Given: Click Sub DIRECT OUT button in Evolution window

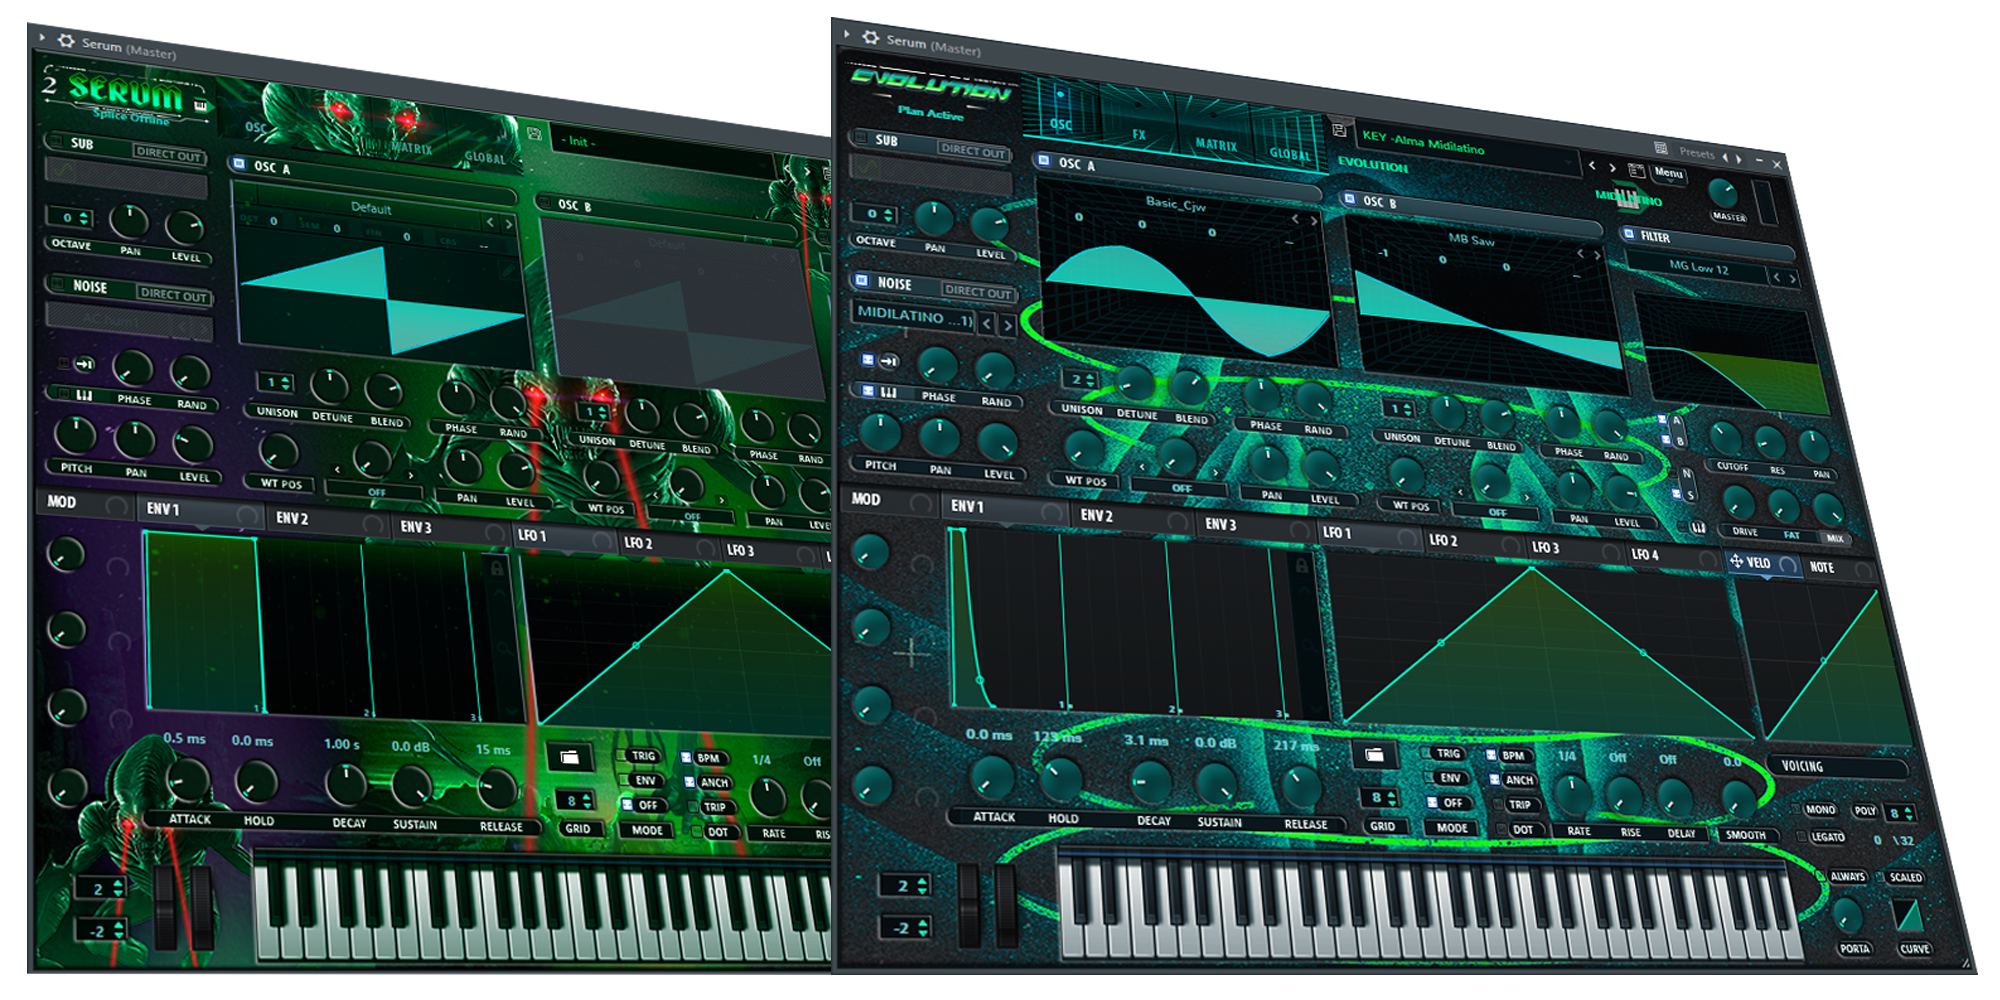Looking at the screenshot, I should pos(973,151).
